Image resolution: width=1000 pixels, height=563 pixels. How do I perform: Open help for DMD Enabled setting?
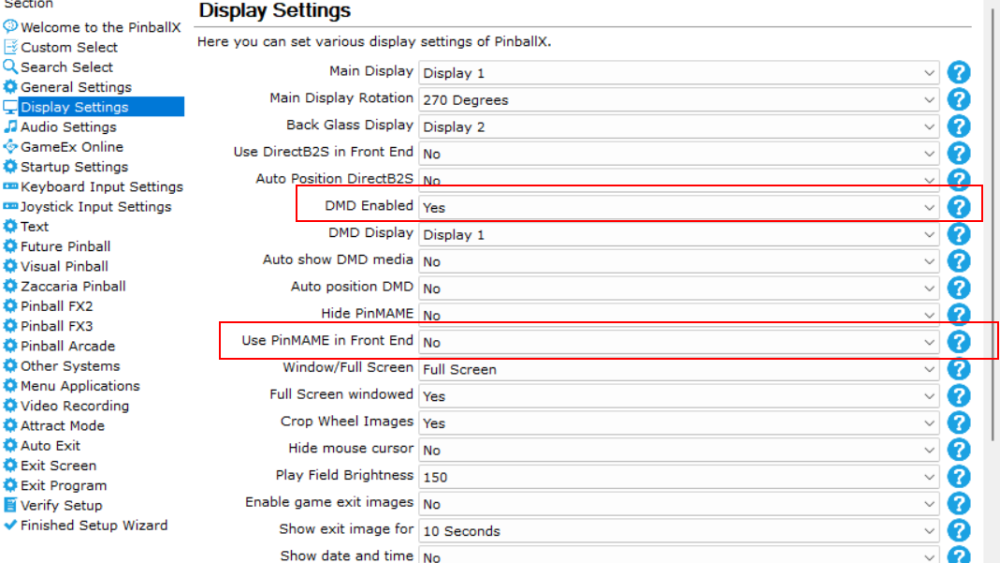pyautogui.click(x=959, y=207)
